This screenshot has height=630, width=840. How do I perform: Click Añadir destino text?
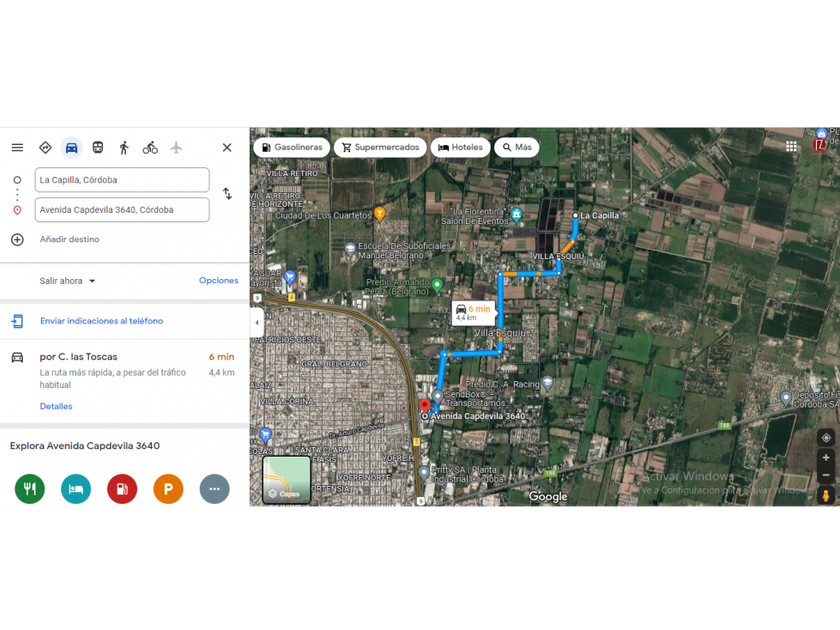[x=70, y=239]
